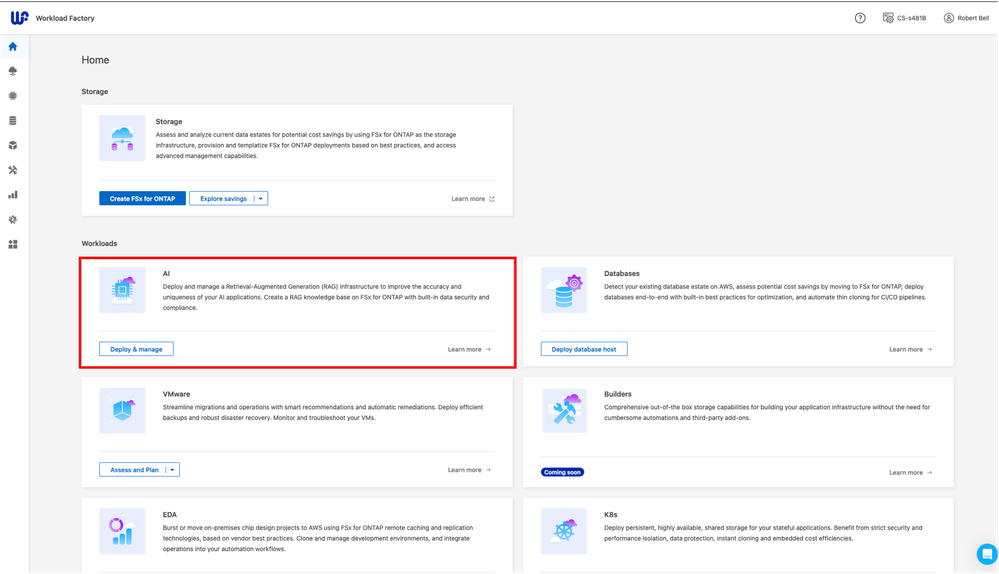Click the Databases card title
This screenshot has height=574, width=999.
(x=622, y=273)
